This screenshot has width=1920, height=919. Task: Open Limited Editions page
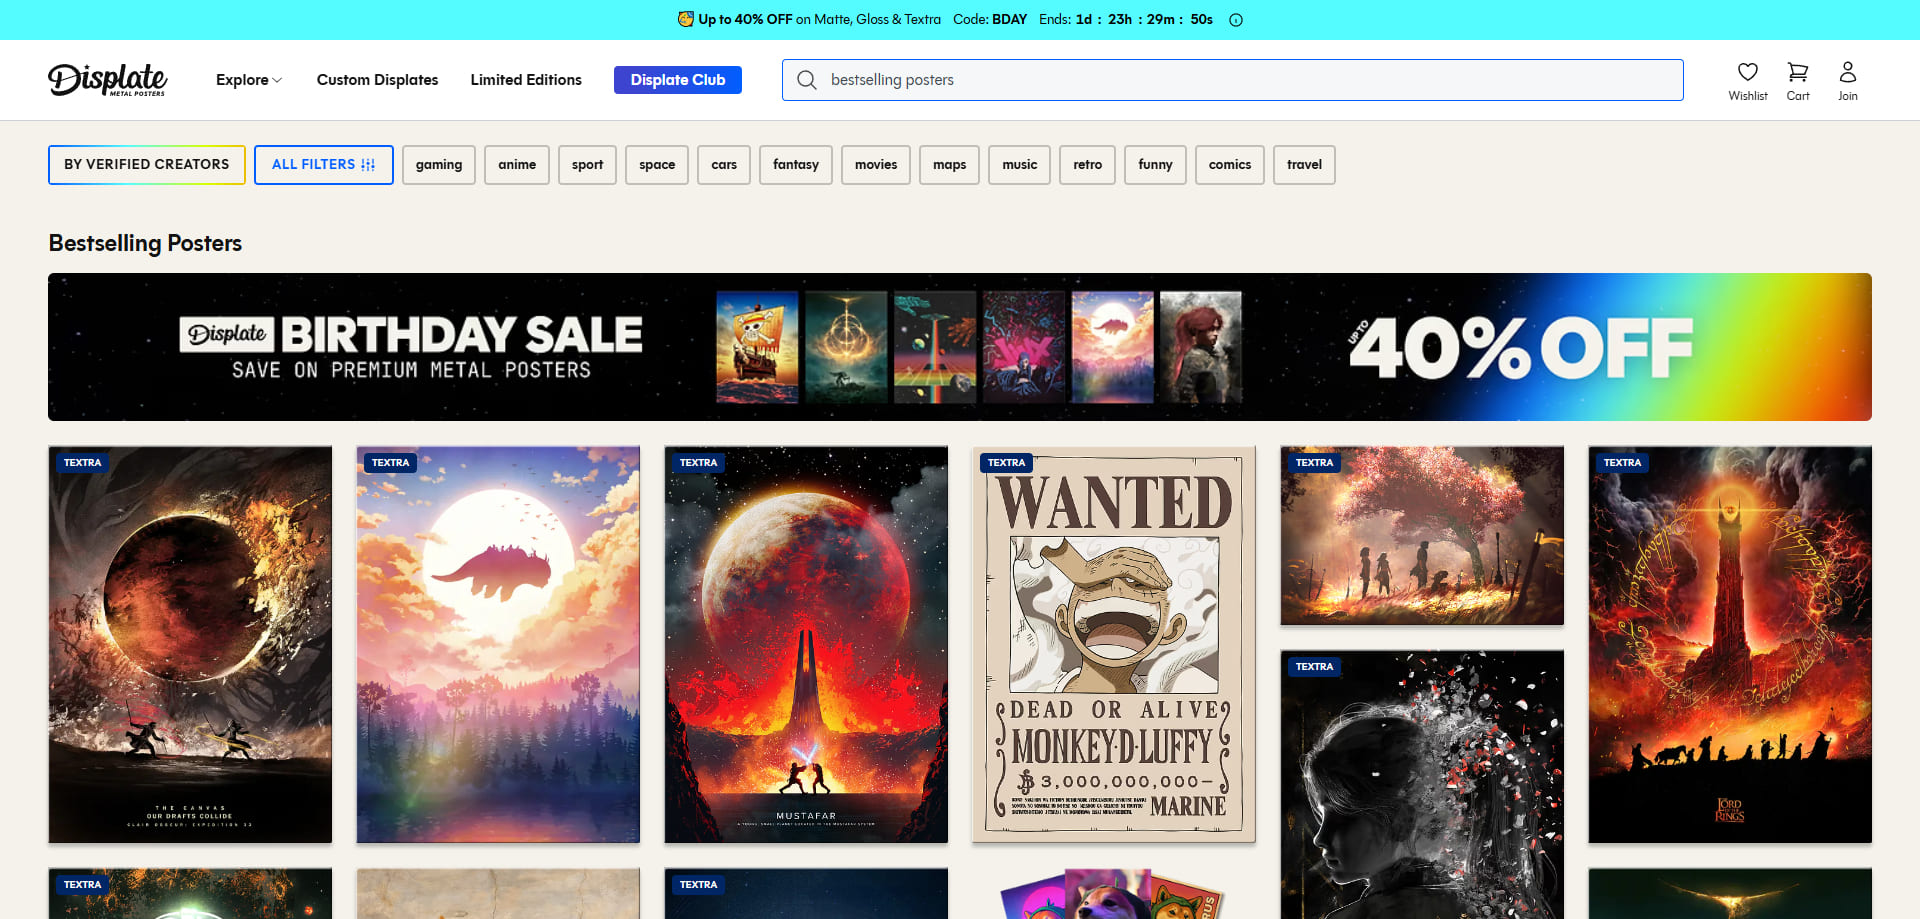526,80
